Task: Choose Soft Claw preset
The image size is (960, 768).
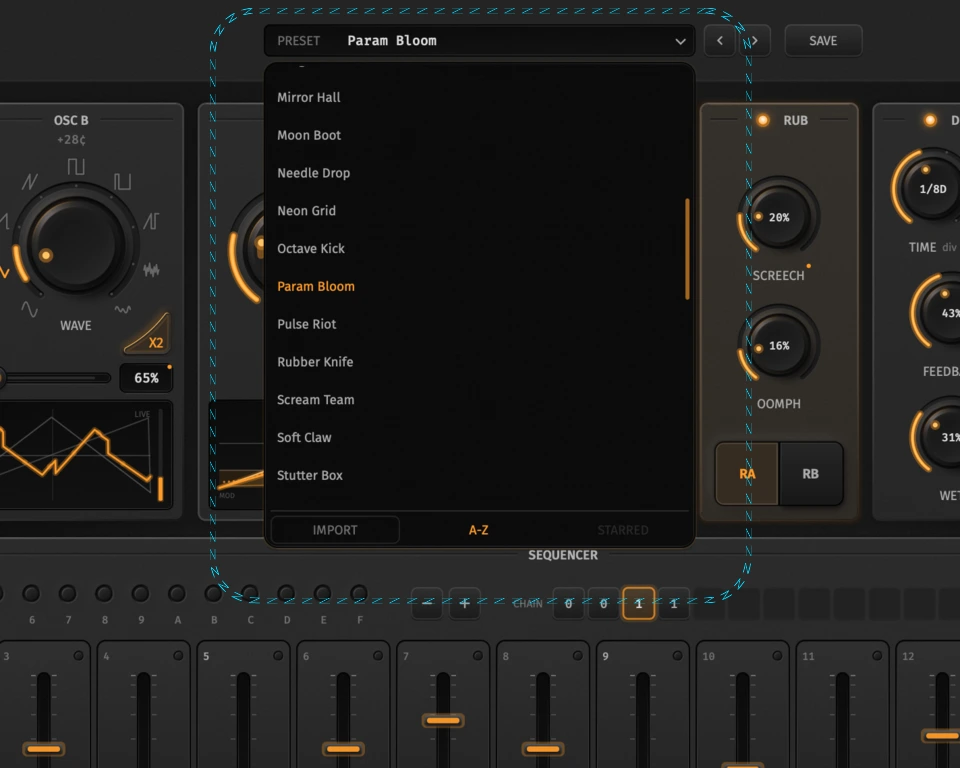Action: (x=478, y=437)
